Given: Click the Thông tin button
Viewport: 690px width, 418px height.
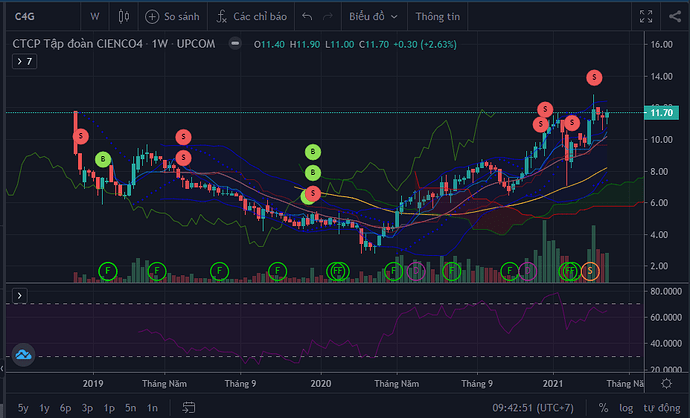Looking at the screenshot, I should (x=439, y=17).
